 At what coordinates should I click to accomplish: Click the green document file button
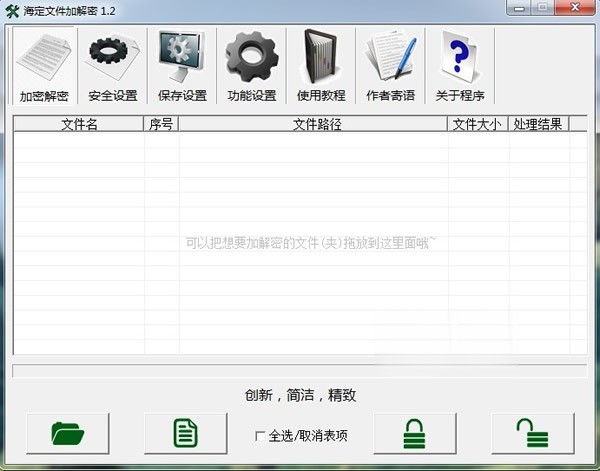pos(185,434)
